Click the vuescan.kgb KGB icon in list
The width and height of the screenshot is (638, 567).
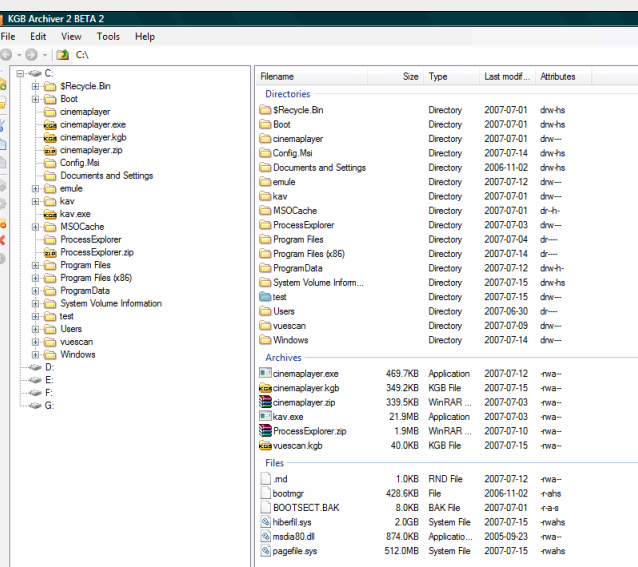[x=265, y=446]
